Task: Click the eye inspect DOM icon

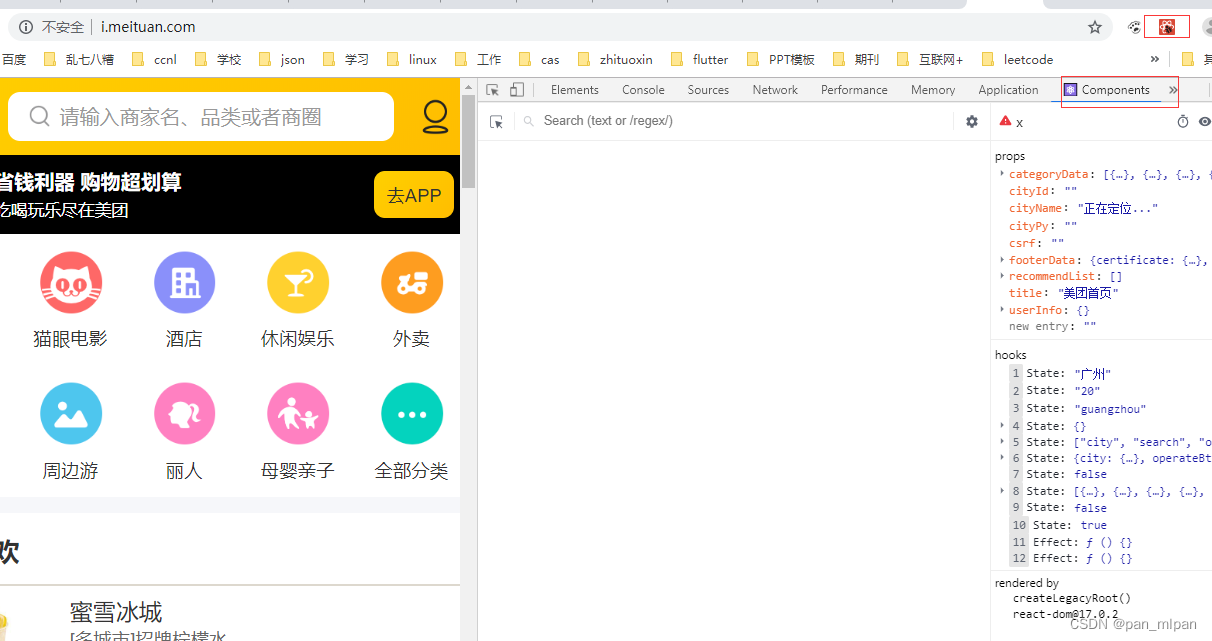Action: 1205,122
